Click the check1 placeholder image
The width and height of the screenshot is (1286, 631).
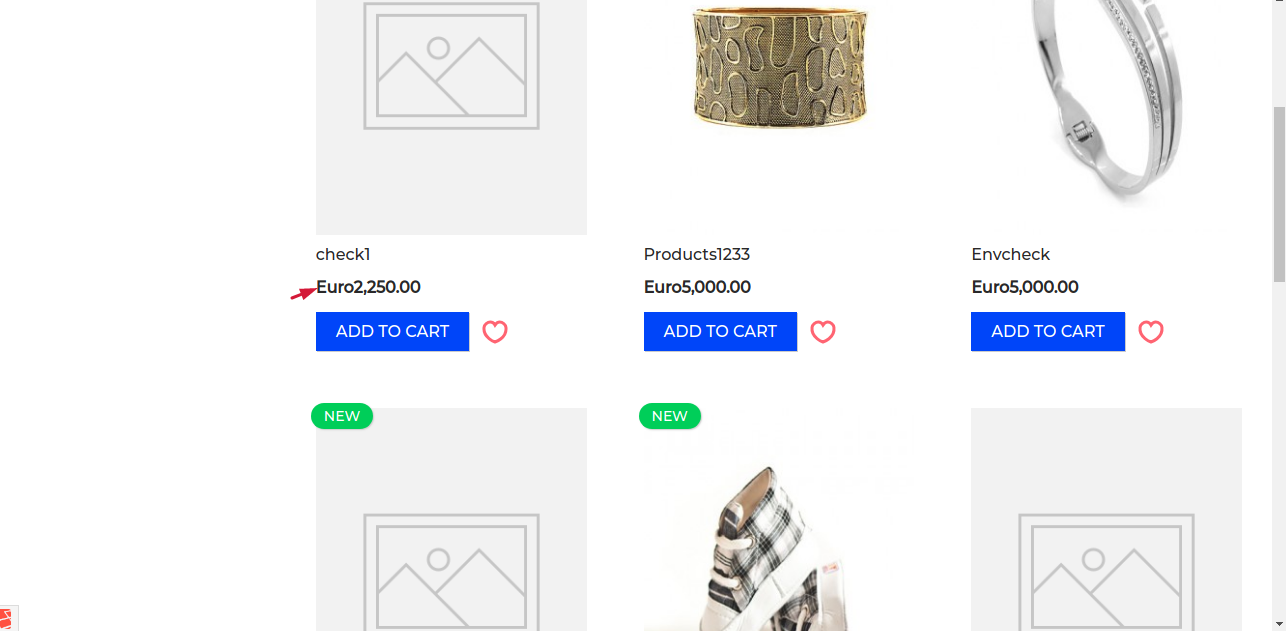(451, 117)
